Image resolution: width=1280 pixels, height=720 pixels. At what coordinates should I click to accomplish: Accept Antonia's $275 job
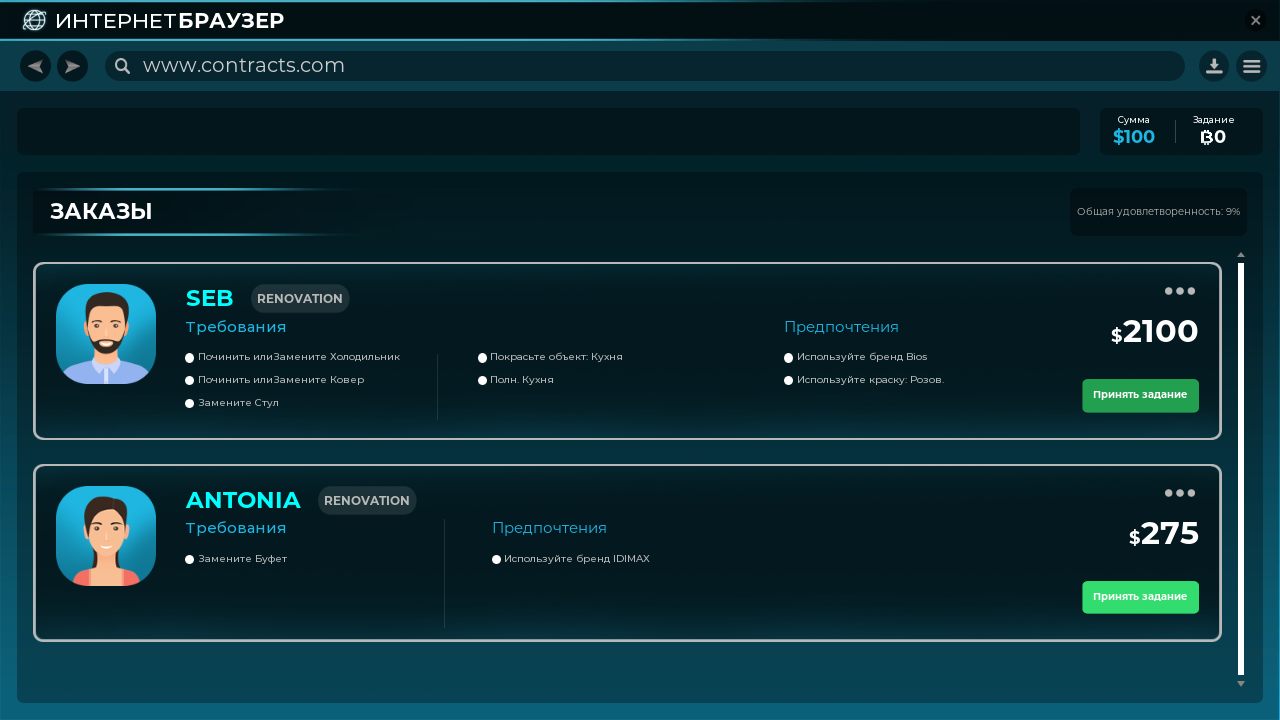click(x=1140, y=597)
